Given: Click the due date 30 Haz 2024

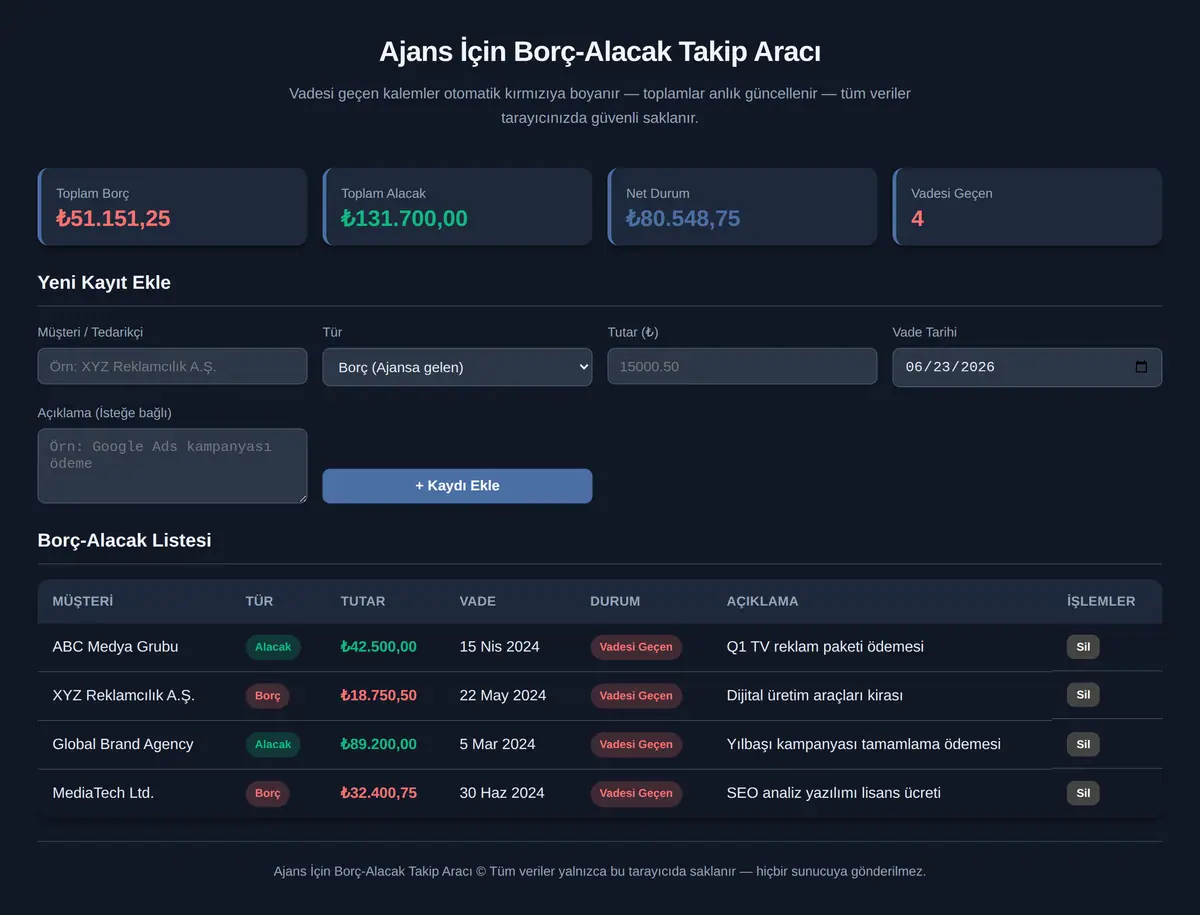Looking at the screenshot, I should (x=502, y=793).
